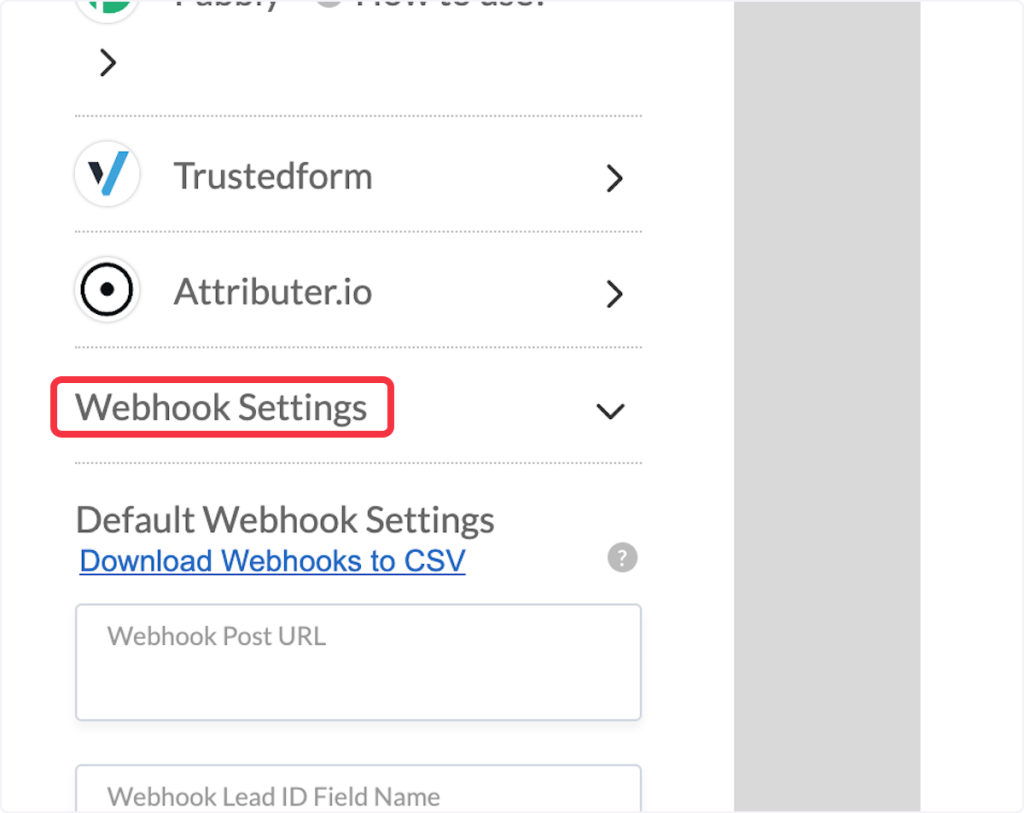The height and width of the screenshot is (813, 1024).
Task: Open the "How to use" help link
Action: coord(430,4)
